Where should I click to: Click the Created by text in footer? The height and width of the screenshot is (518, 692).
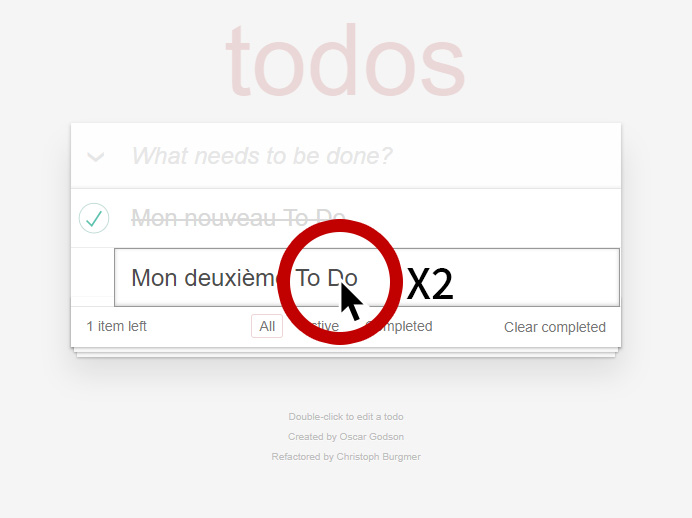312,437
